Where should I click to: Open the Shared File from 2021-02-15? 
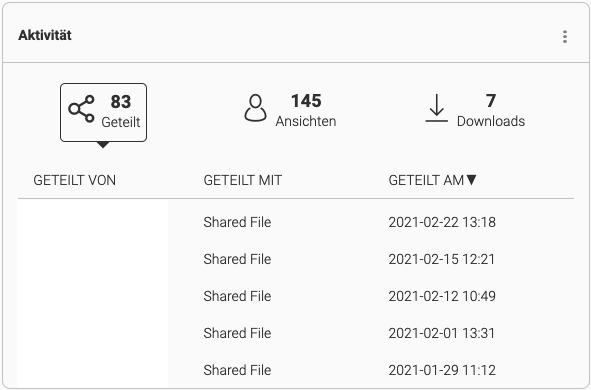pyautogui.click(x=237, y=259)
